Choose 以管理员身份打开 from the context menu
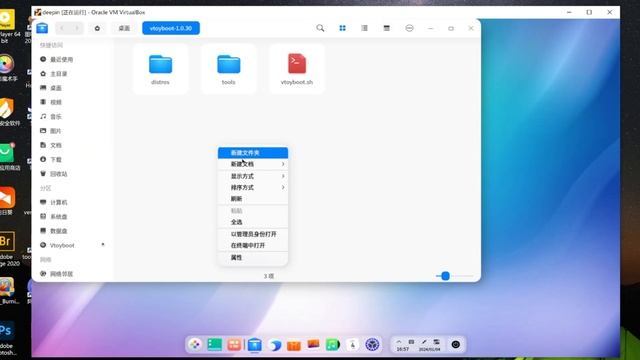 point(253,234)
